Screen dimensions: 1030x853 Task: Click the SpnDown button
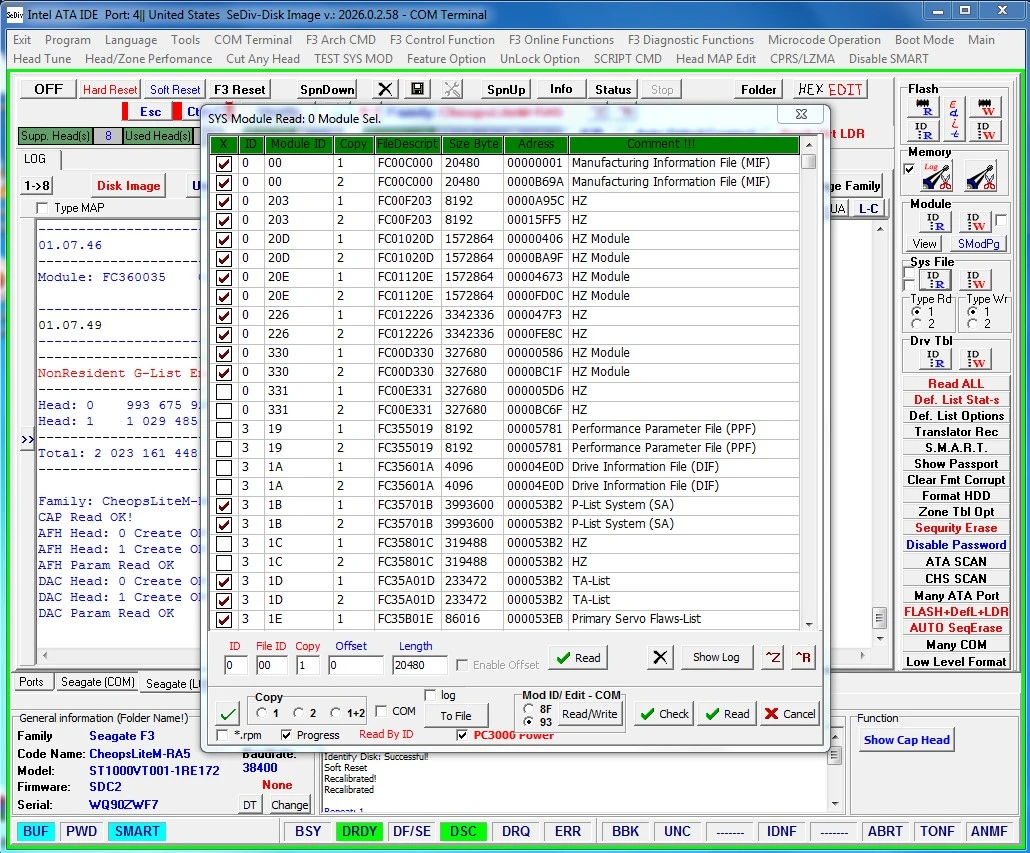click(326, 89)
